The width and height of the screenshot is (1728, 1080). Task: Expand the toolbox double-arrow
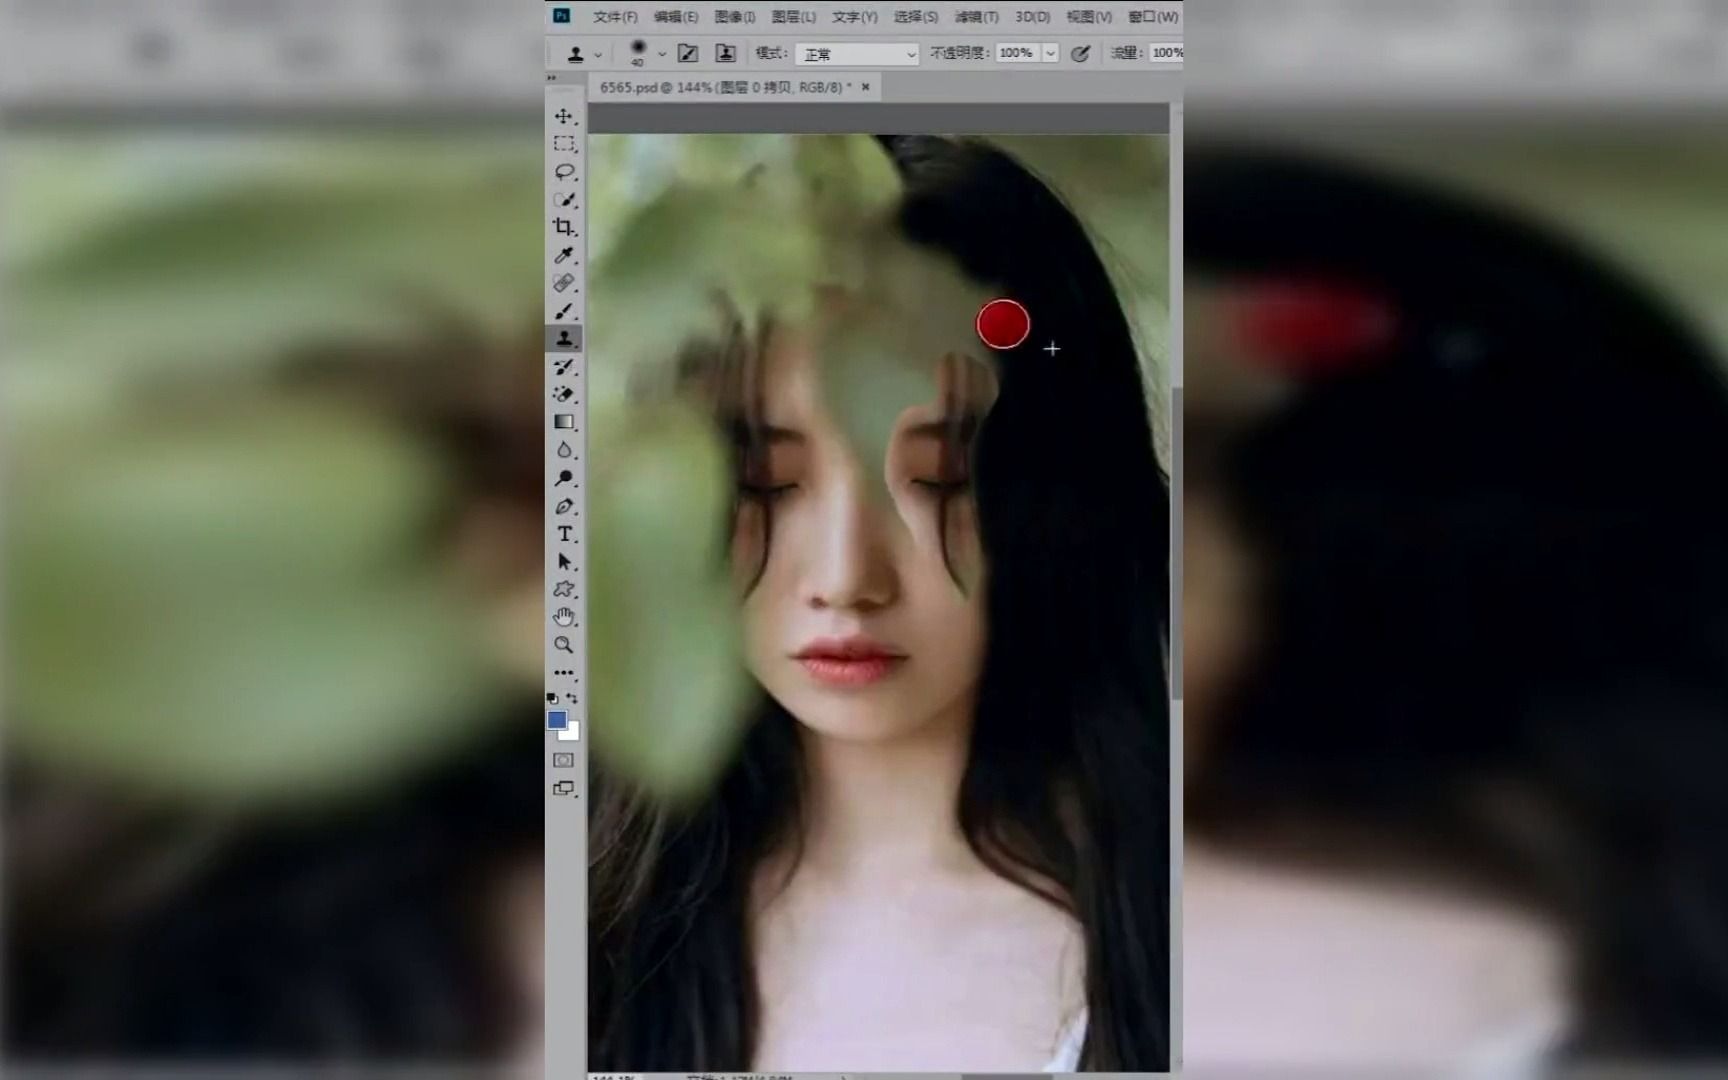click(x=551, y=78)
